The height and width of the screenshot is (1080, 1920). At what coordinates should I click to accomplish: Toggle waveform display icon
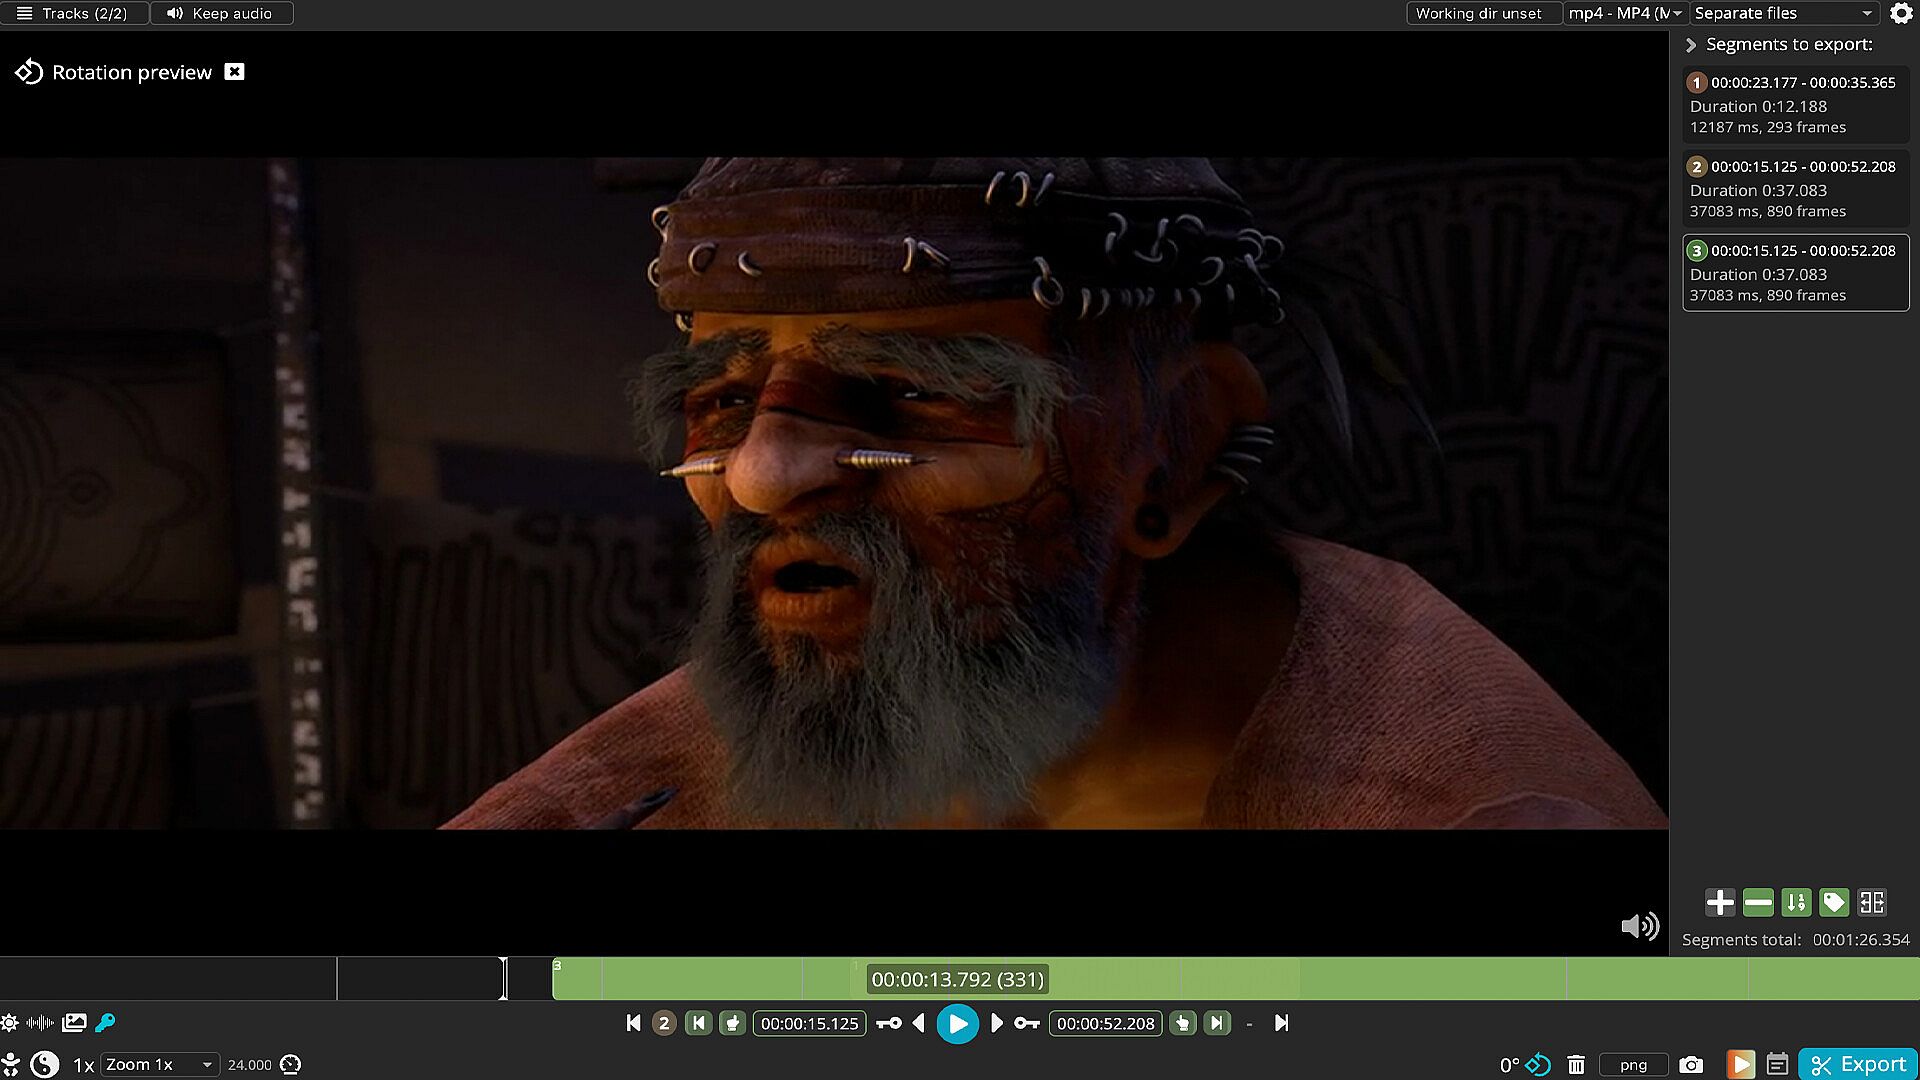pos(40,1022)
